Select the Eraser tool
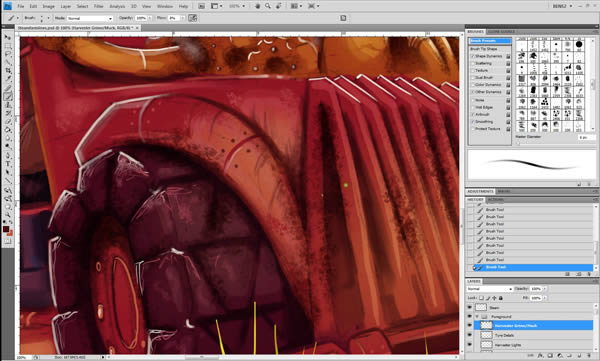 8,122
